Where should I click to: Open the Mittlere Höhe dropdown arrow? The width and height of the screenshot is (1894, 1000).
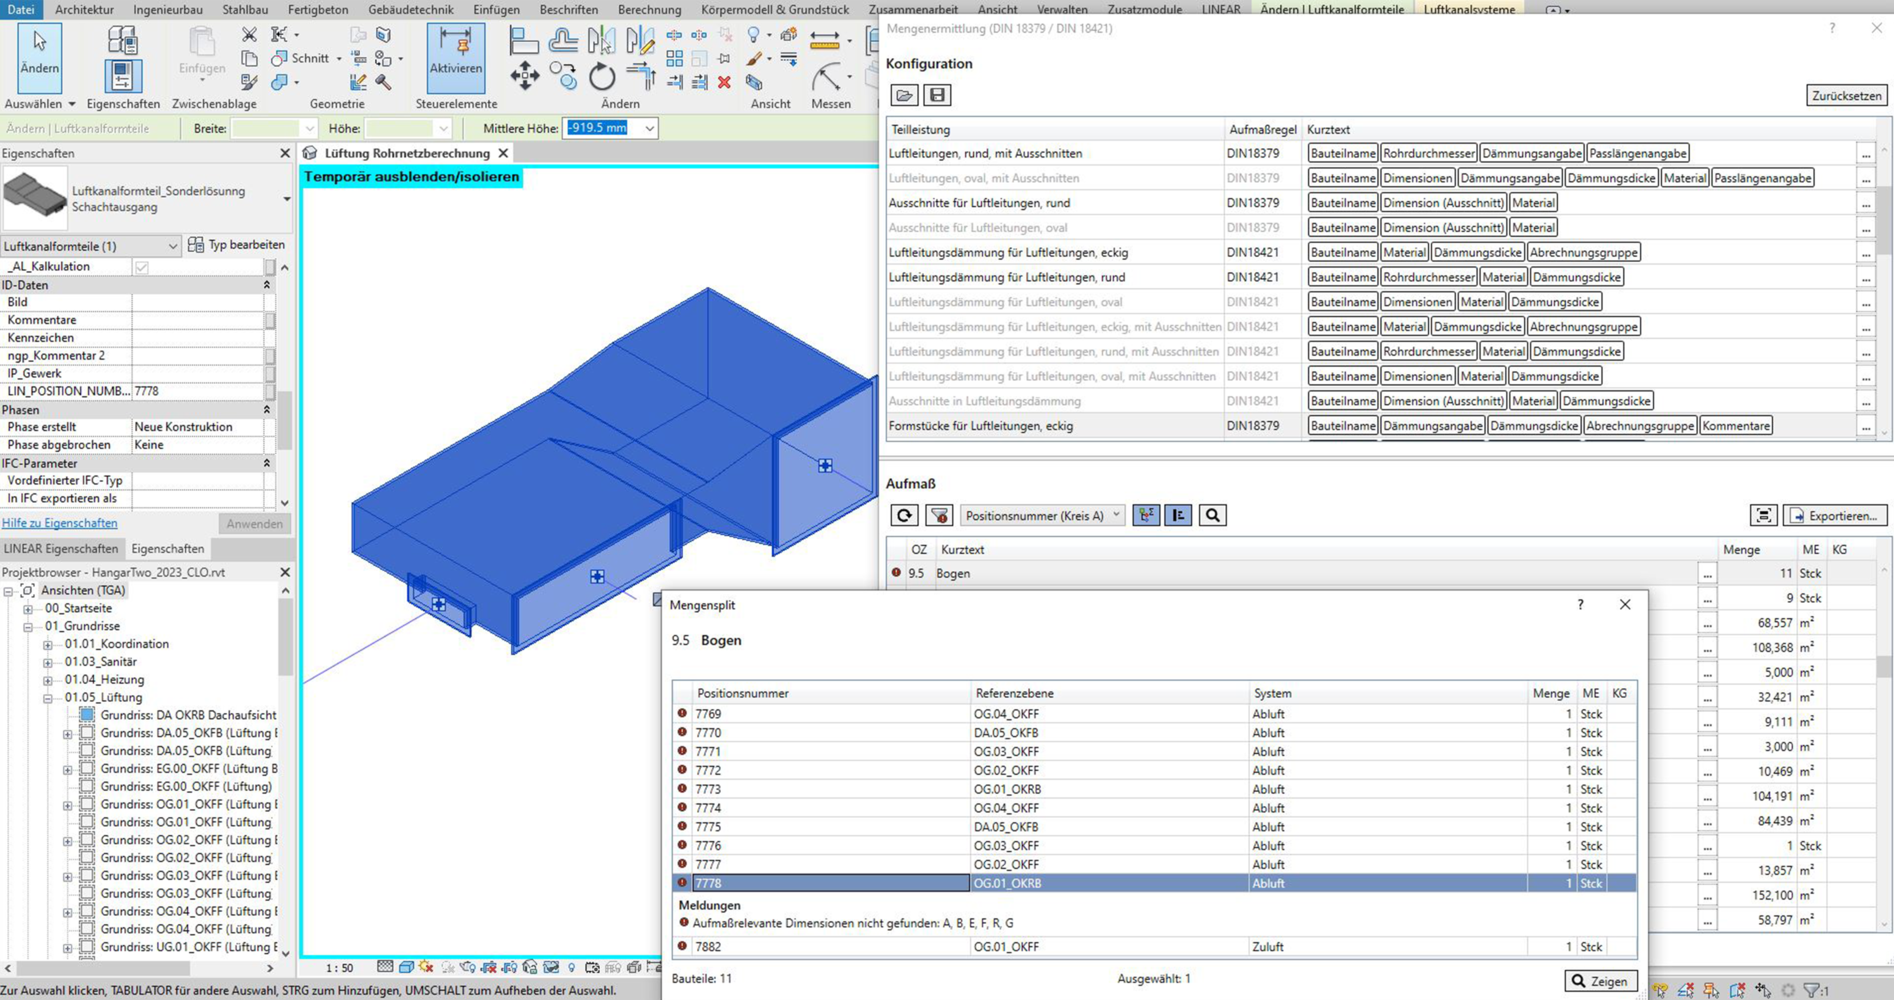tap(649, 128)
